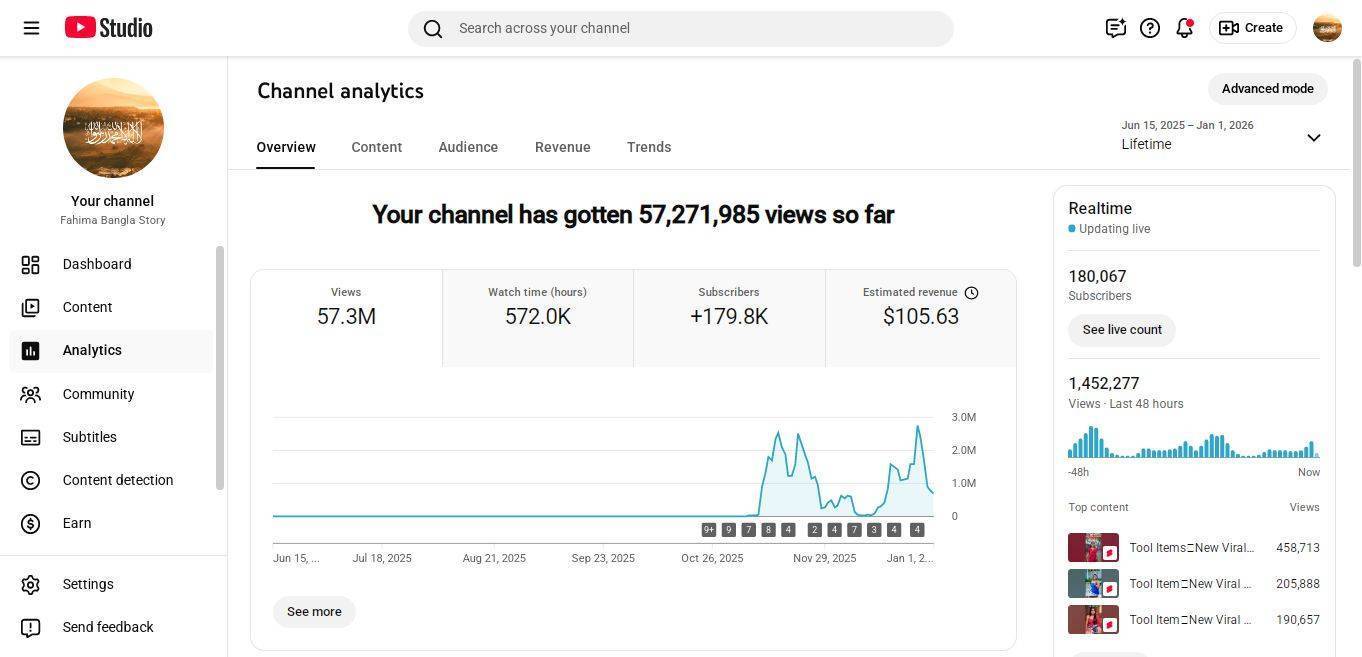The width and height of the screenshot is (1362, 657).
Task: Open Content detection in sidebar
Action: [x=117, y=480]
